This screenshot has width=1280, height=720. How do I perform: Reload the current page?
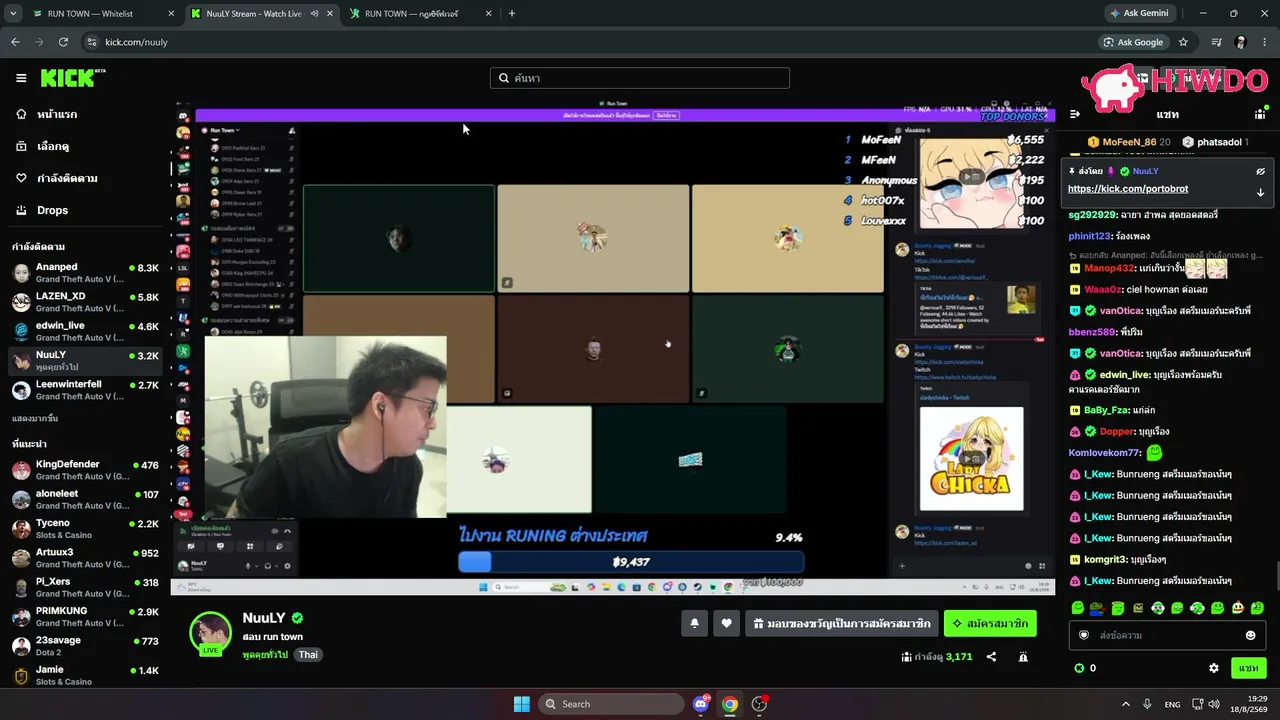pyautogui.click(x=63, y=42)
